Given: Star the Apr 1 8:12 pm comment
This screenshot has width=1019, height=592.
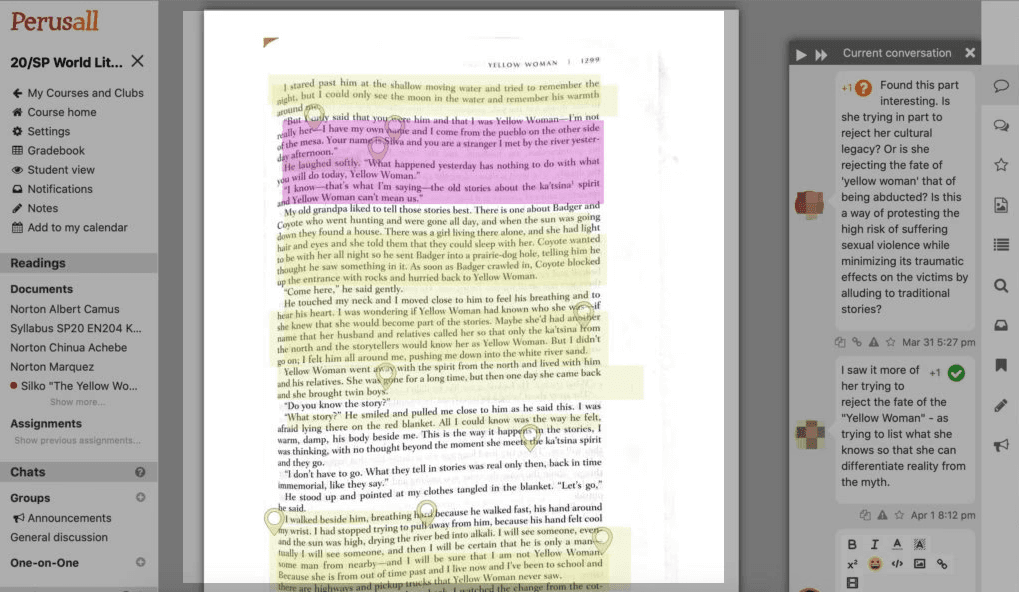Looking at the screenshot, I should pos(899,515).
